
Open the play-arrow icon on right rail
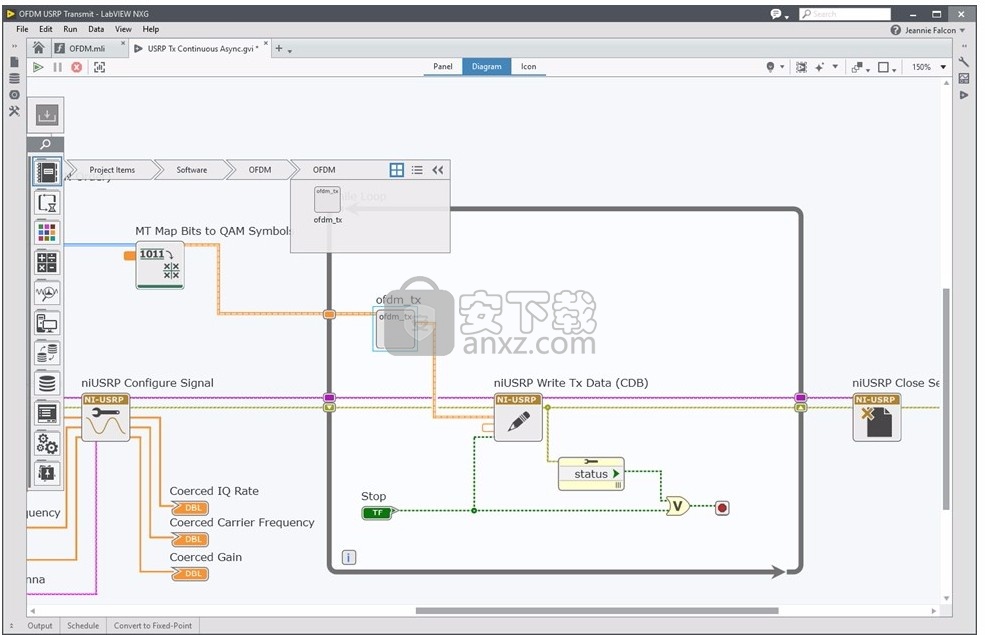(964, 95)
